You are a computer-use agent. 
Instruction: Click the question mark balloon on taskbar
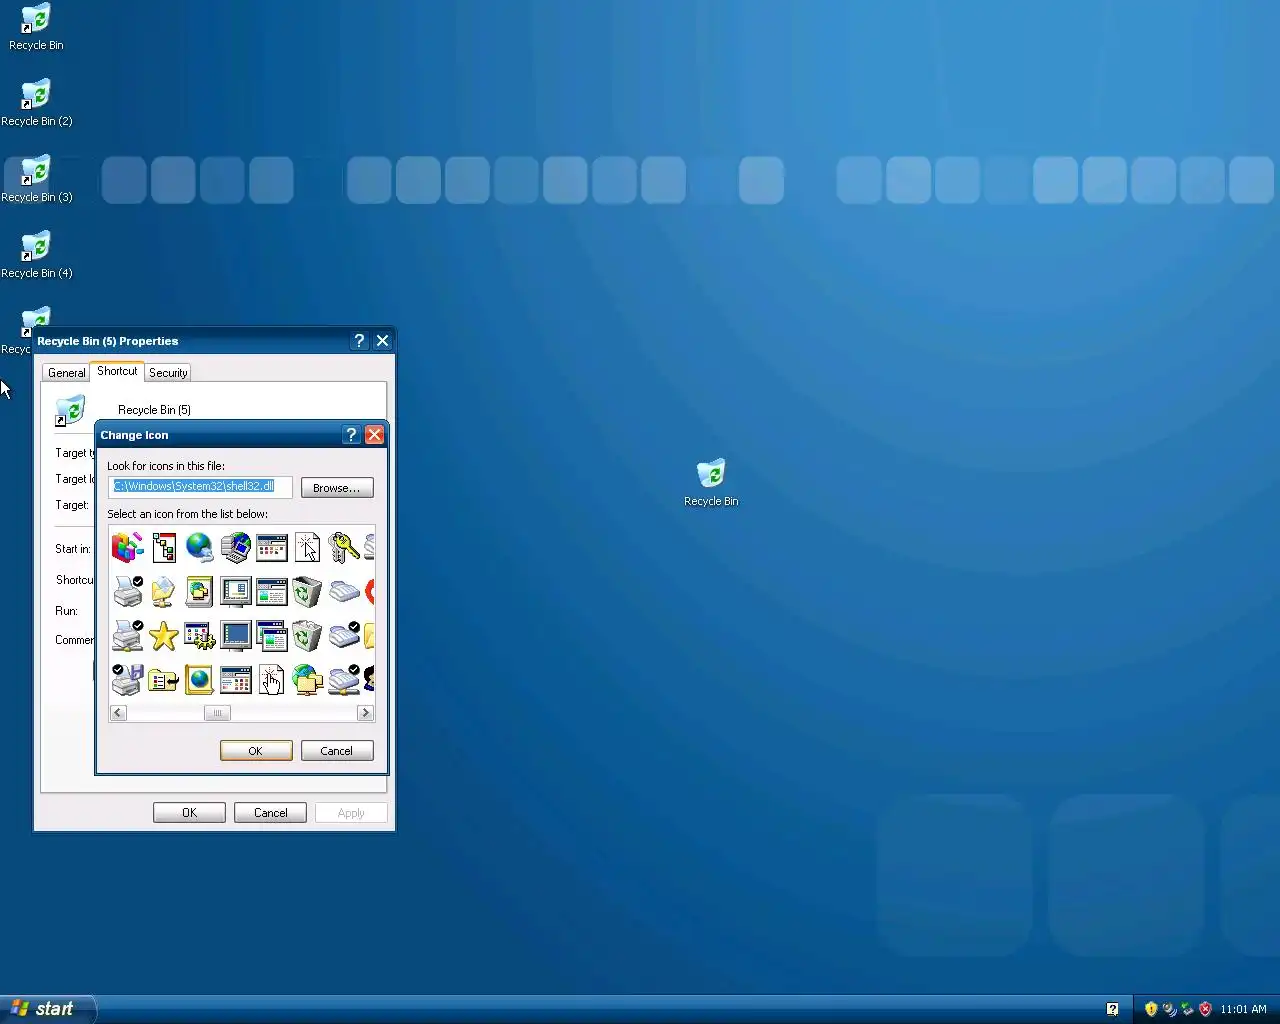click(x=1112, y=1009)
